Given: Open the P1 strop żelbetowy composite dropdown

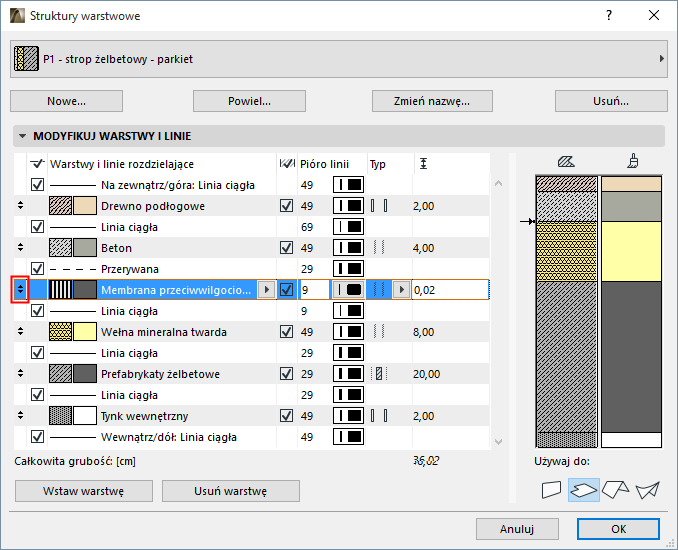Looking at the screenshot, I should click(339, 60).
